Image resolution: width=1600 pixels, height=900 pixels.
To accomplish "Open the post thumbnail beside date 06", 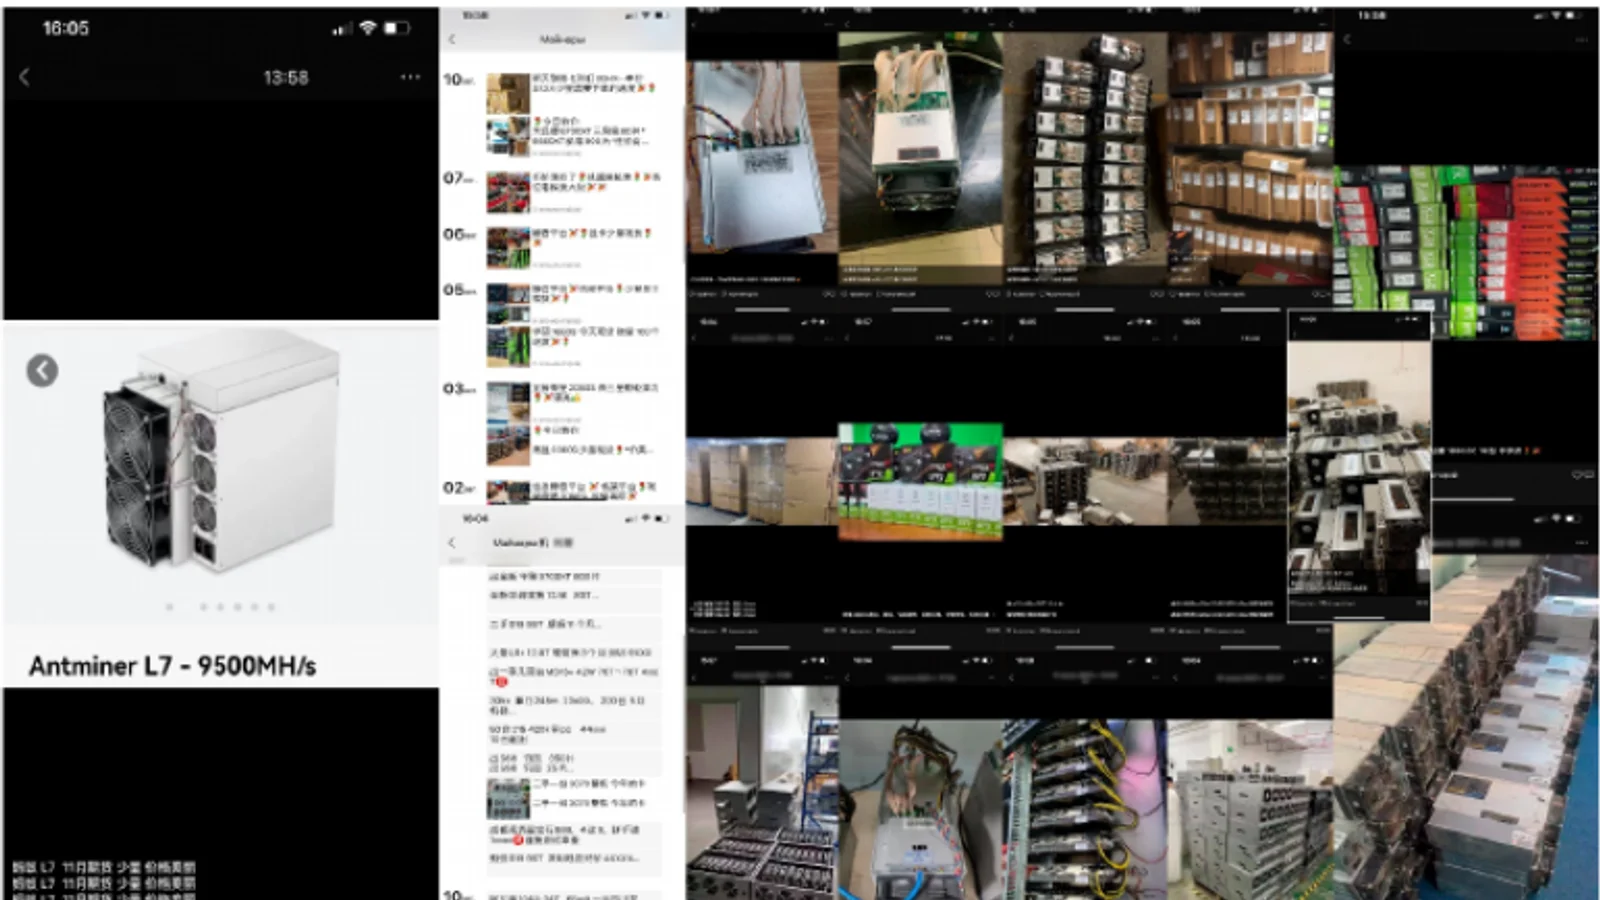I will (x=508, y=248).
